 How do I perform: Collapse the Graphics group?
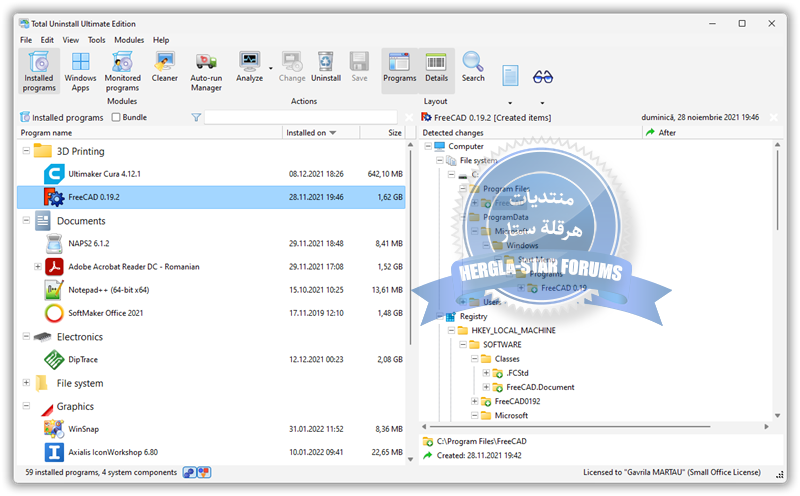click(x=26, y=406)
